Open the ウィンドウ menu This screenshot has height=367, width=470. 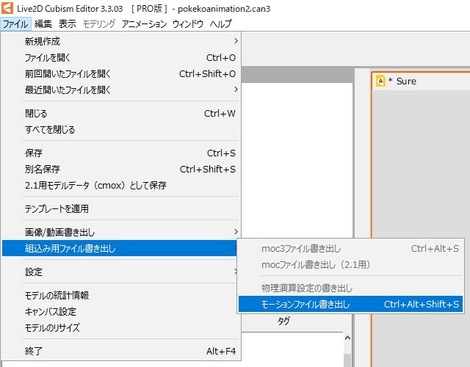[x=188, y=24]
